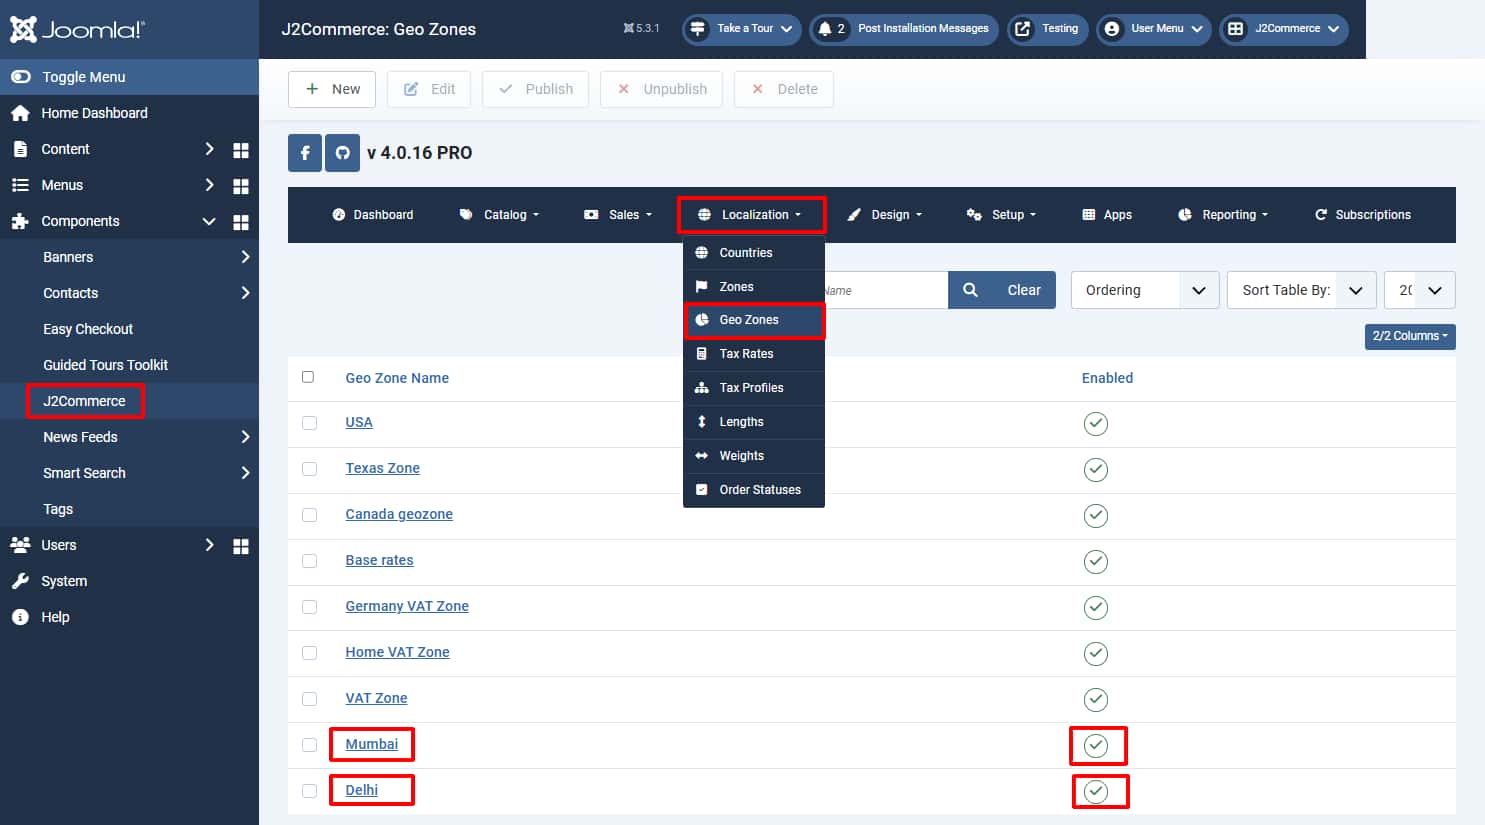
Task: Select the Base rates row checkbox
Action: [x=310, y=561]
